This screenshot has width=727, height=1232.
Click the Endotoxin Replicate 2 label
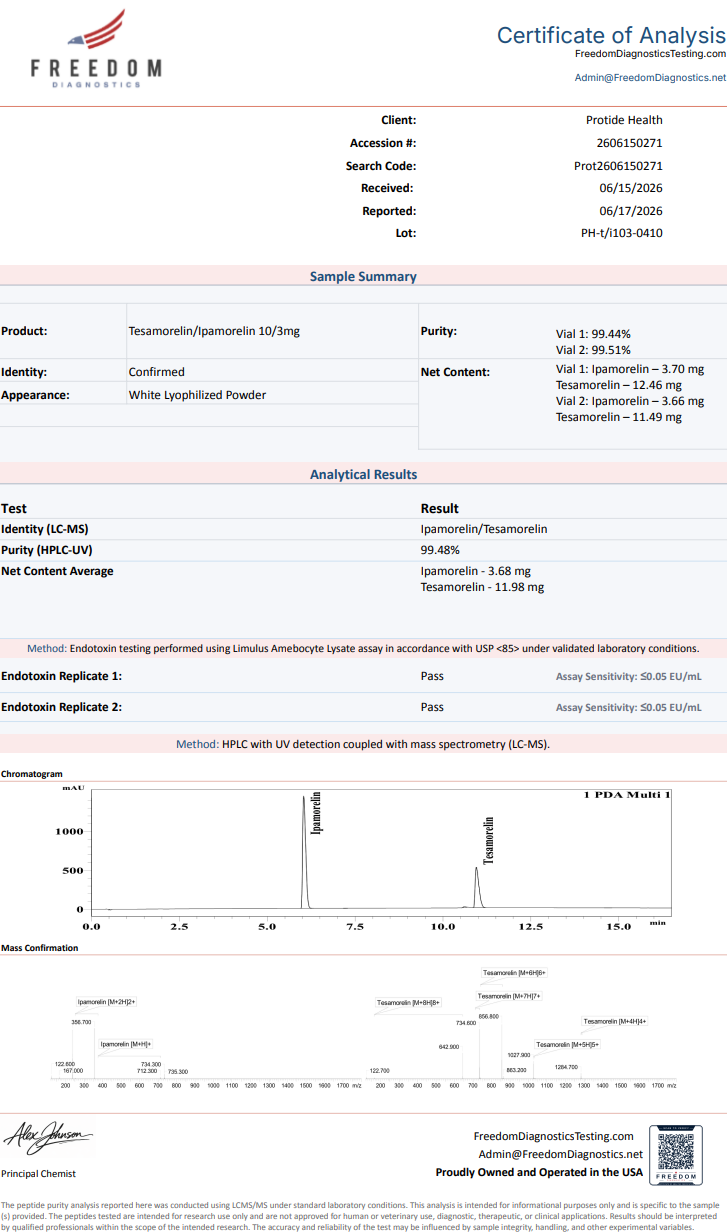pos(62,707)
